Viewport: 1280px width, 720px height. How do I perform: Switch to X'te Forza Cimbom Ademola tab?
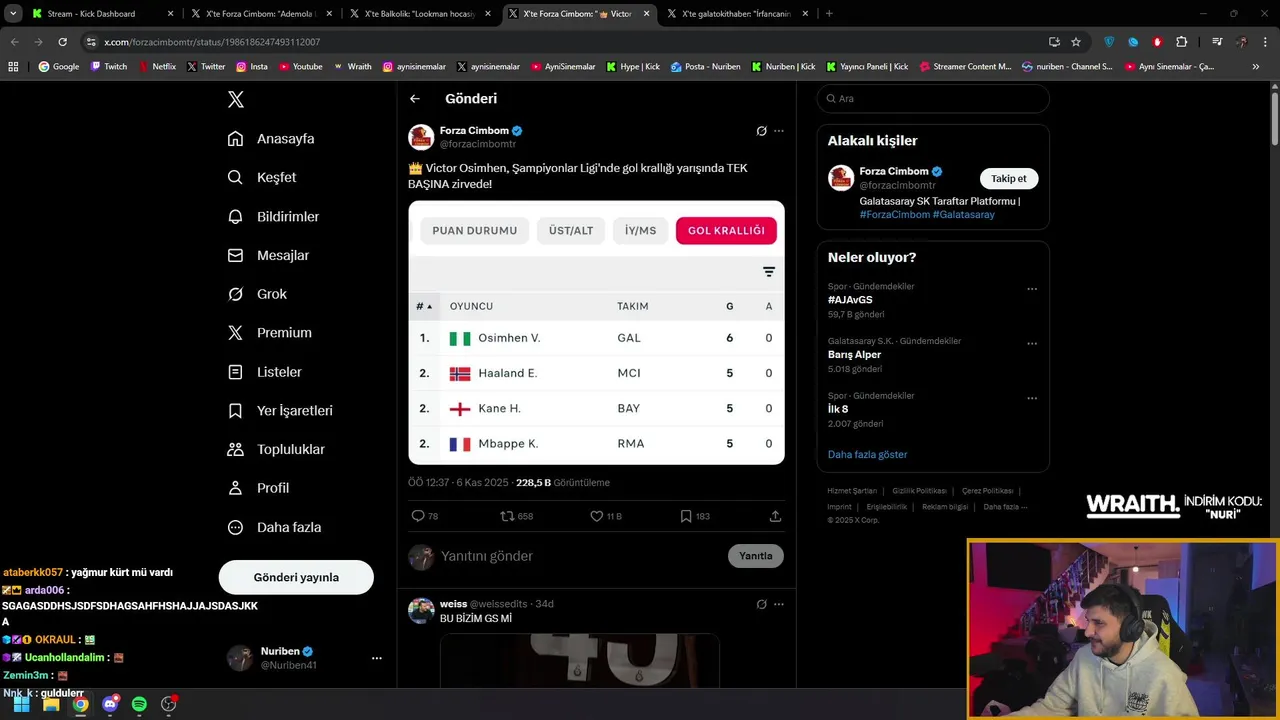pyautogui.click(x=261, y=14)
